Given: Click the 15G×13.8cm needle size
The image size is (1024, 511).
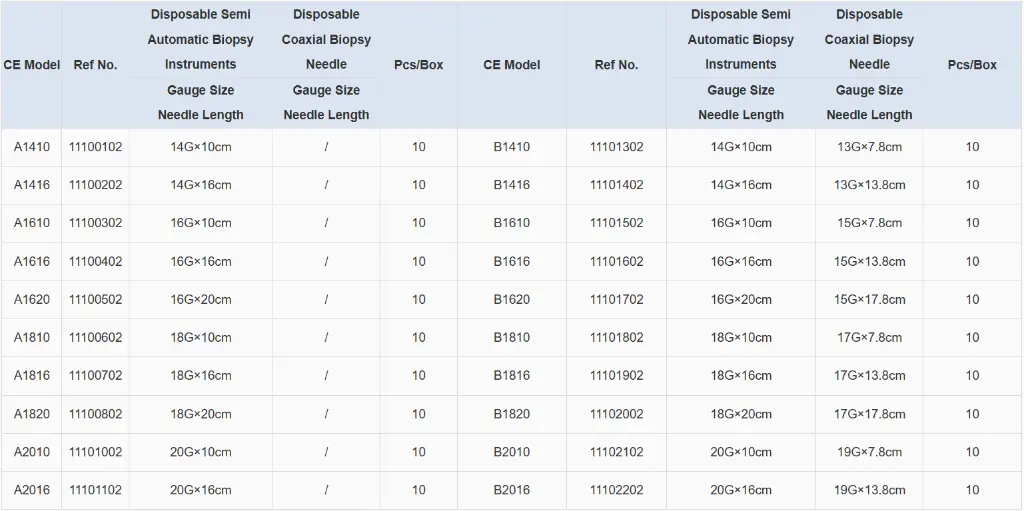Looking at the screenshot, I should pyautogui.click(x=869, y=261).
